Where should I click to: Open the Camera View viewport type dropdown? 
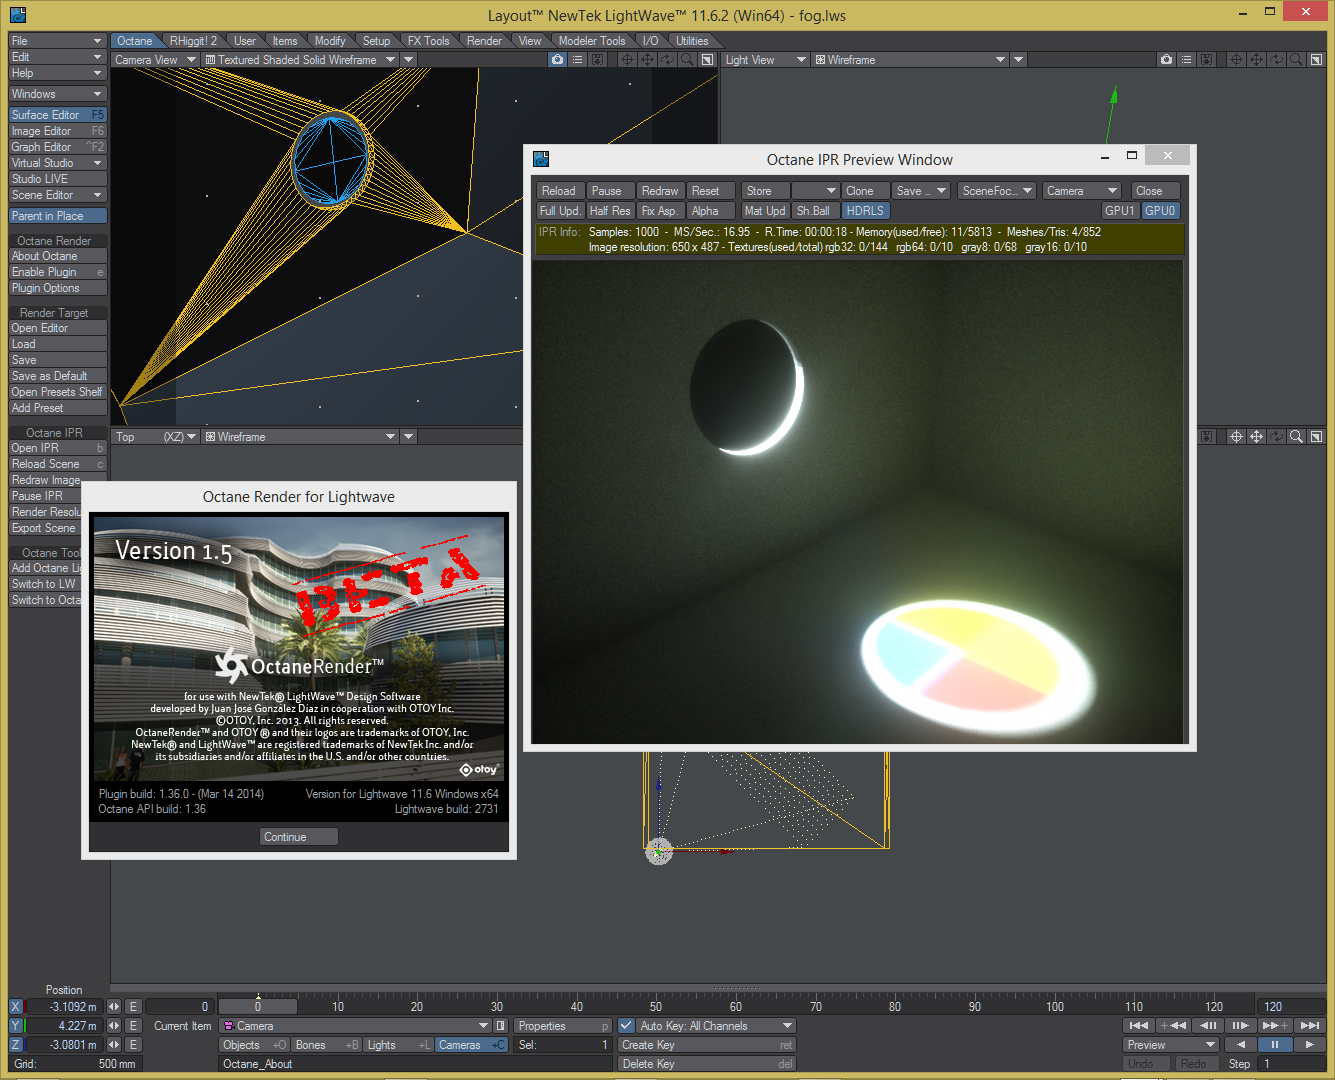pos(154,60)
